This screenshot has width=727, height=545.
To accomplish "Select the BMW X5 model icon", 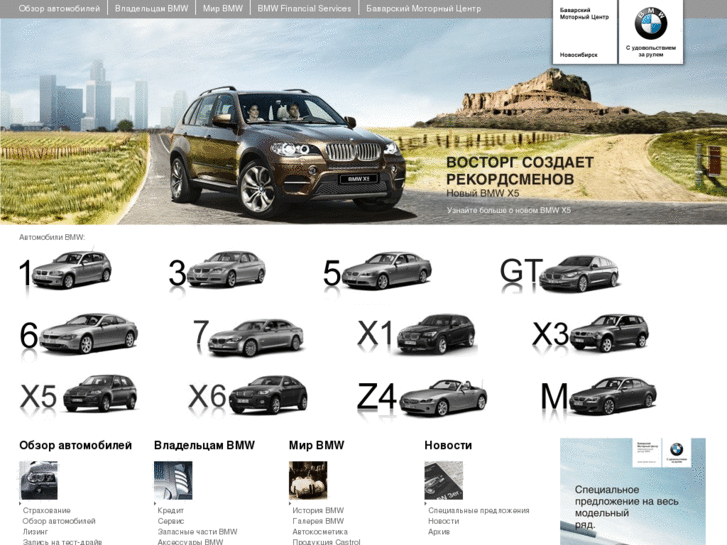I will coord(78,393).
